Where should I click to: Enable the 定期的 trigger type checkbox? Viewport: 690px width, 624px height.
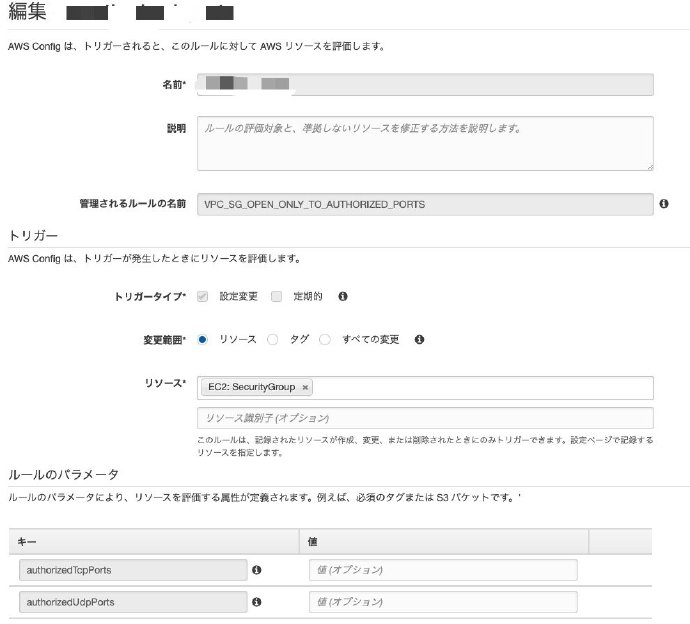(x=276, y=296)
